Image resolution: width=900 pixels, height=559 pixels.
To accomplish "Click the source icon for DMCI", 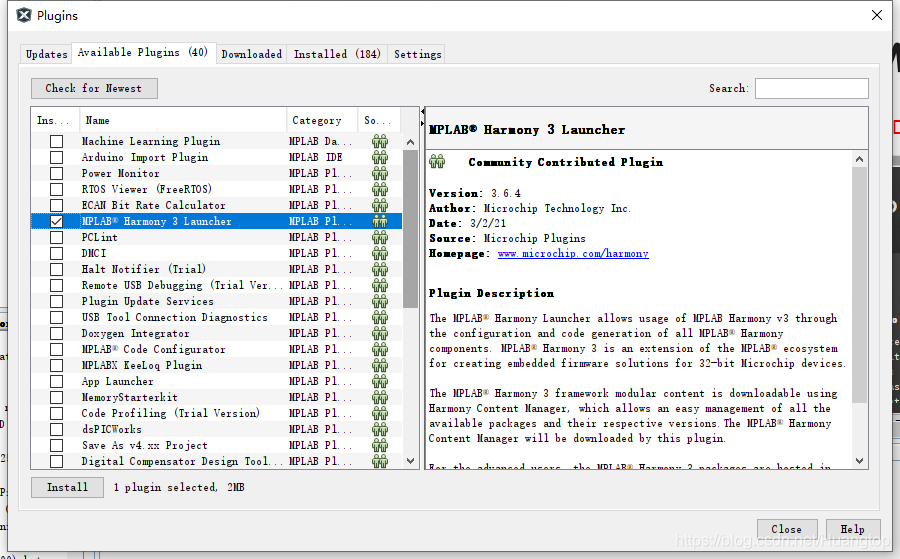I will coord(379,254).
